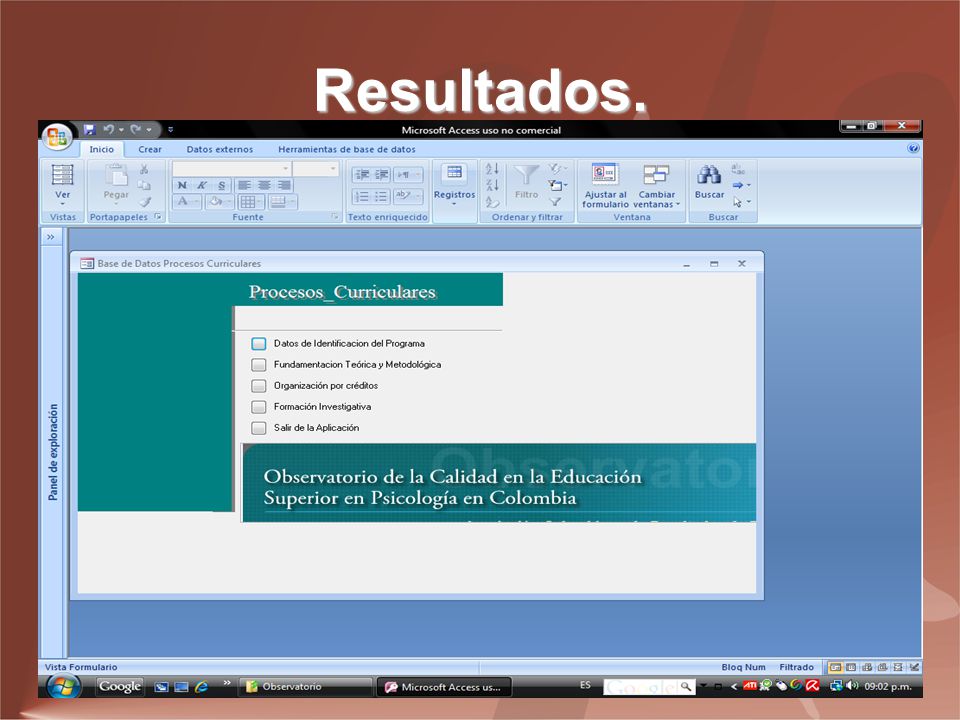Select the Format Painter brush
This screenshot has height=720, width=960.
(144, 201)
